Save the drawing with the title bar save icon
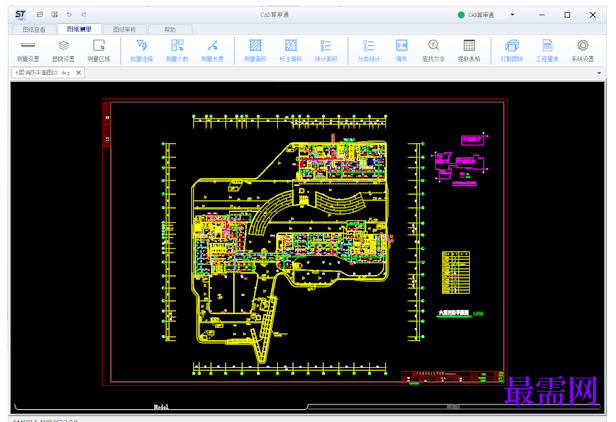The image size is (616, 422). coord(55,15)
